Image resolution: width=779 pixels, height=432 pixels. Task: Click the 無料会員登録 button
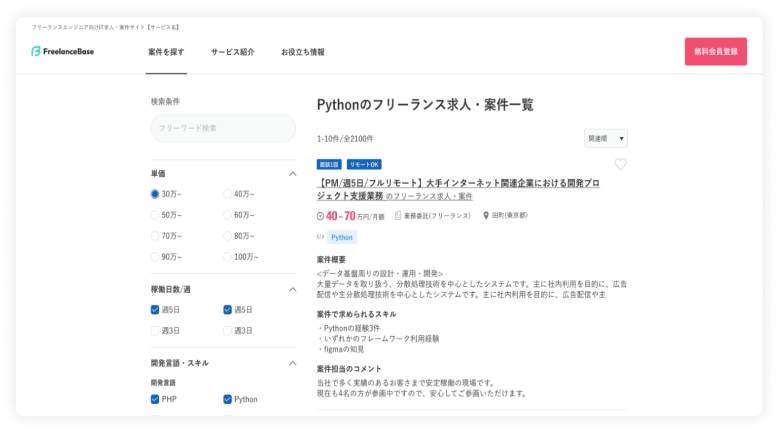715,52
